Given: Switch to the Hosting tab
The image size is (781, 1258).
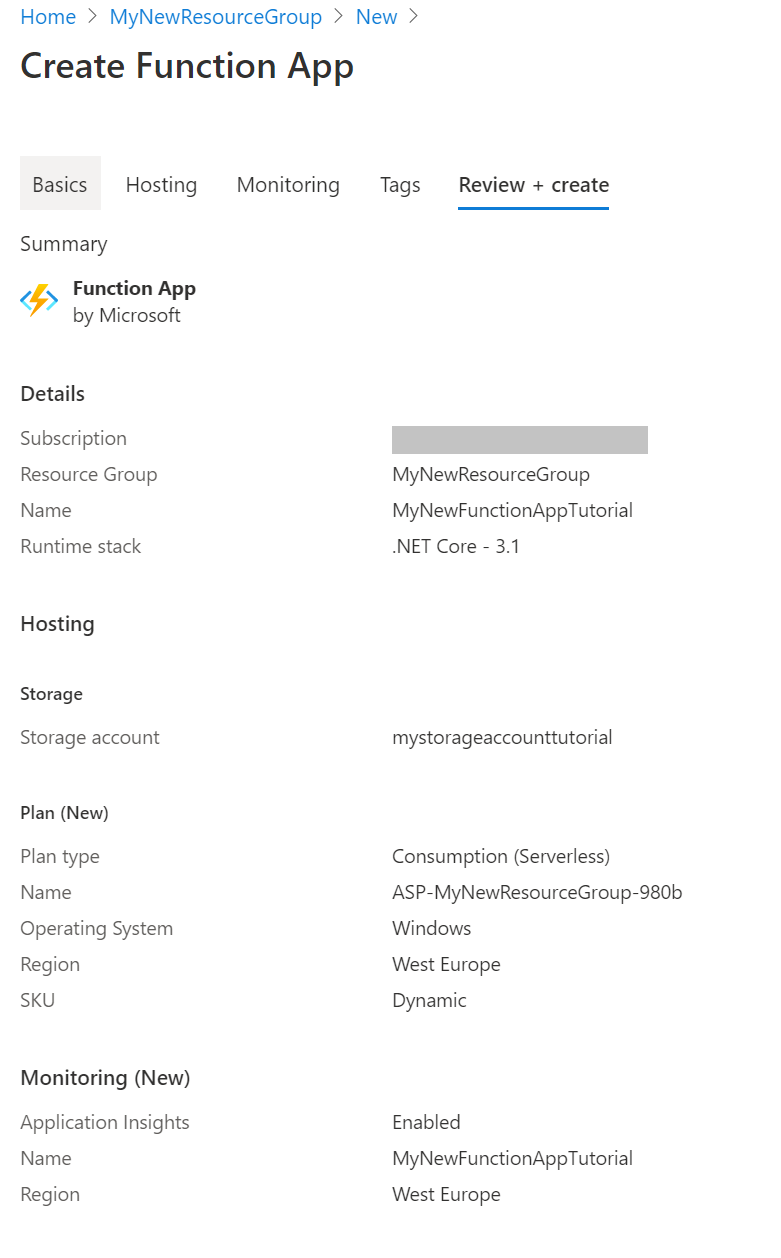Looking at the screenshot, I should (x=161, y=184).
